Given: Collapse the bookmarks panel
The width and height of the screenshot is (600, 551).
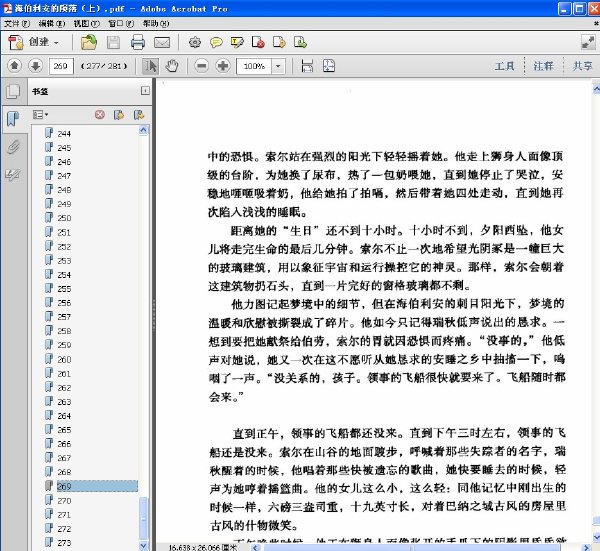Looking at the screenshot, I should [x=145, y=91].
